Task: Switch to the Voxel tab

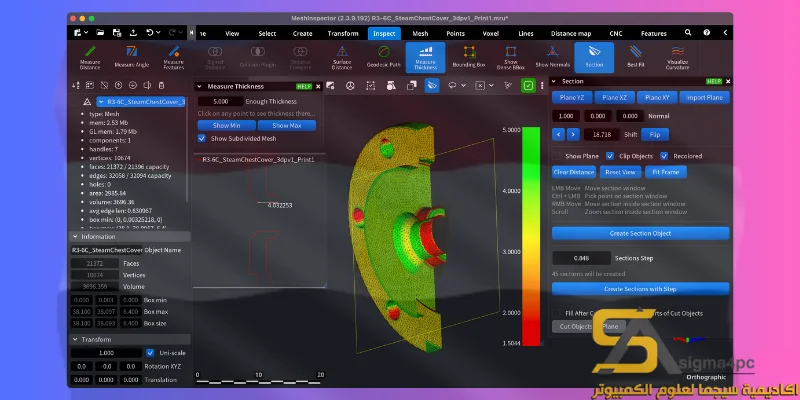Action: pyautogui.click(x=490, y=34)
